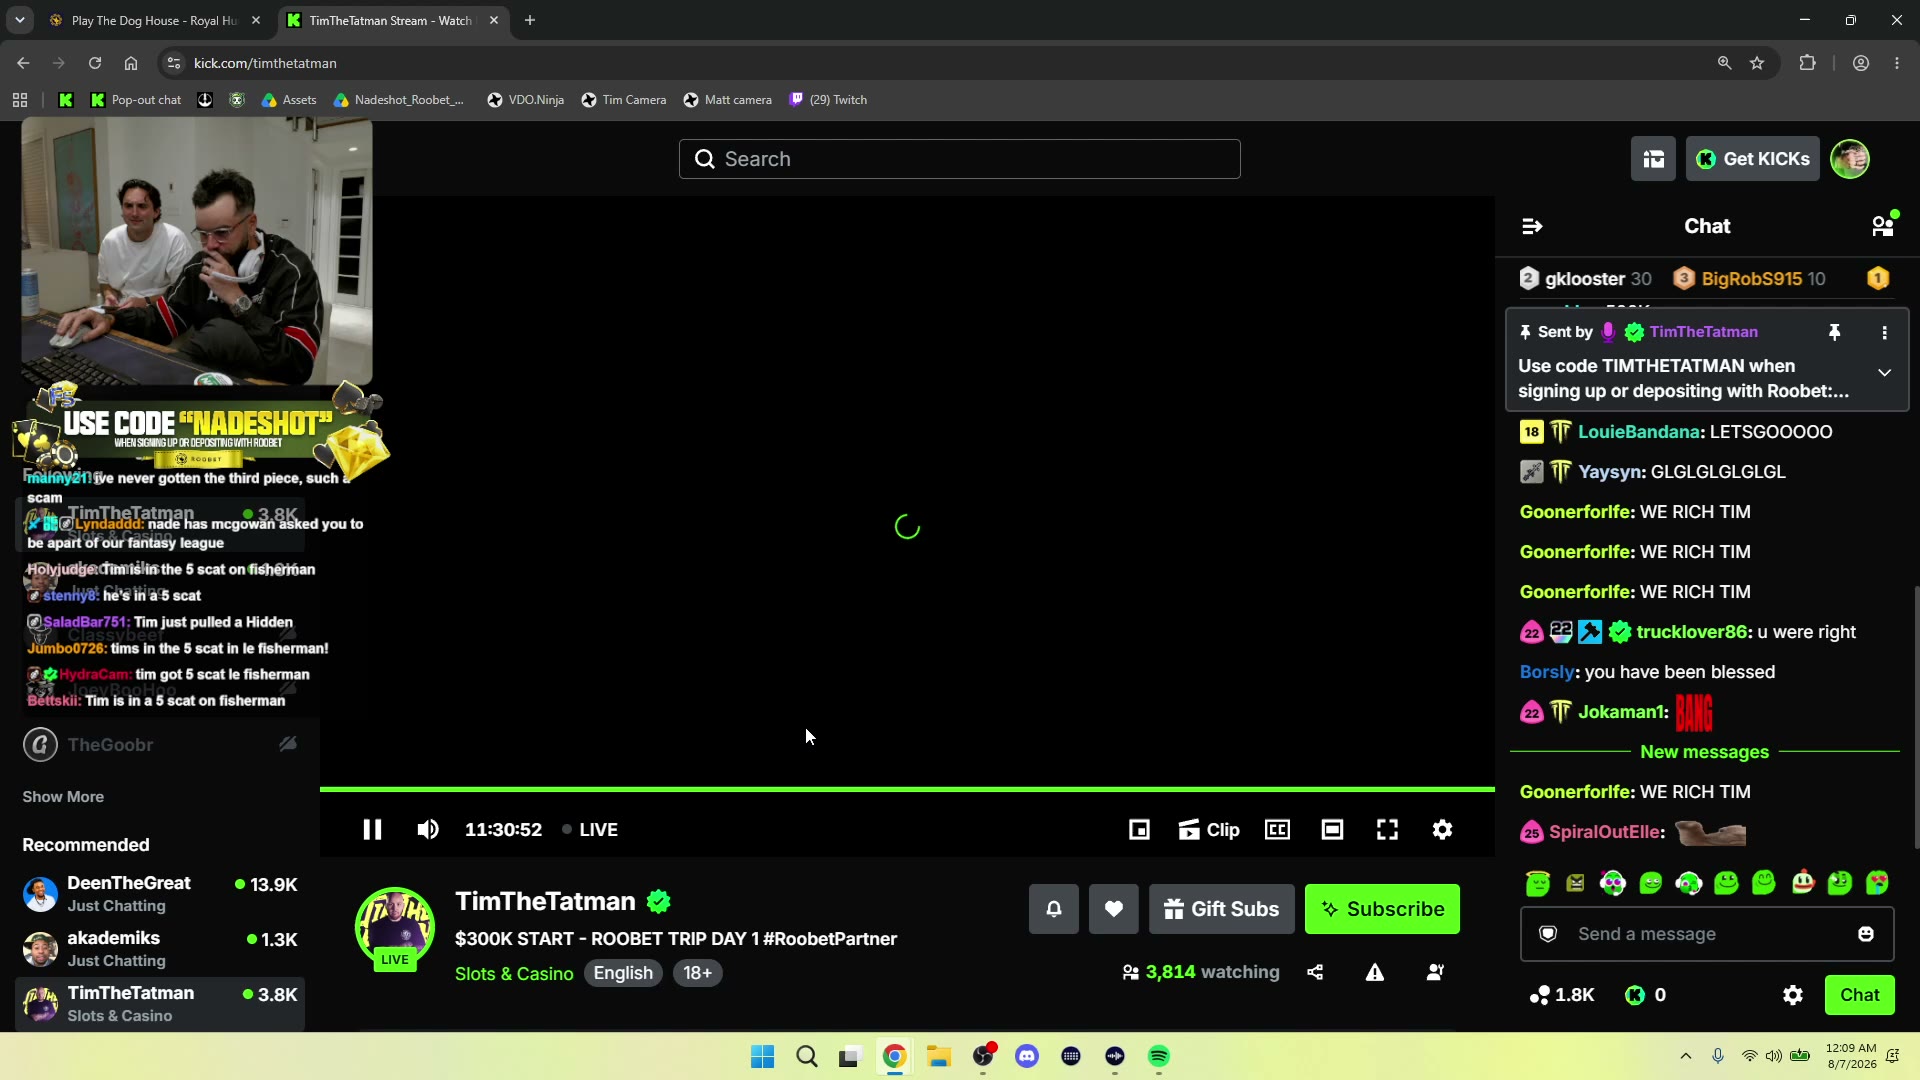This screenshot has height=1080, width=1920.
Task: Open the user profile avatar menu
Action: click(1850, 159)
